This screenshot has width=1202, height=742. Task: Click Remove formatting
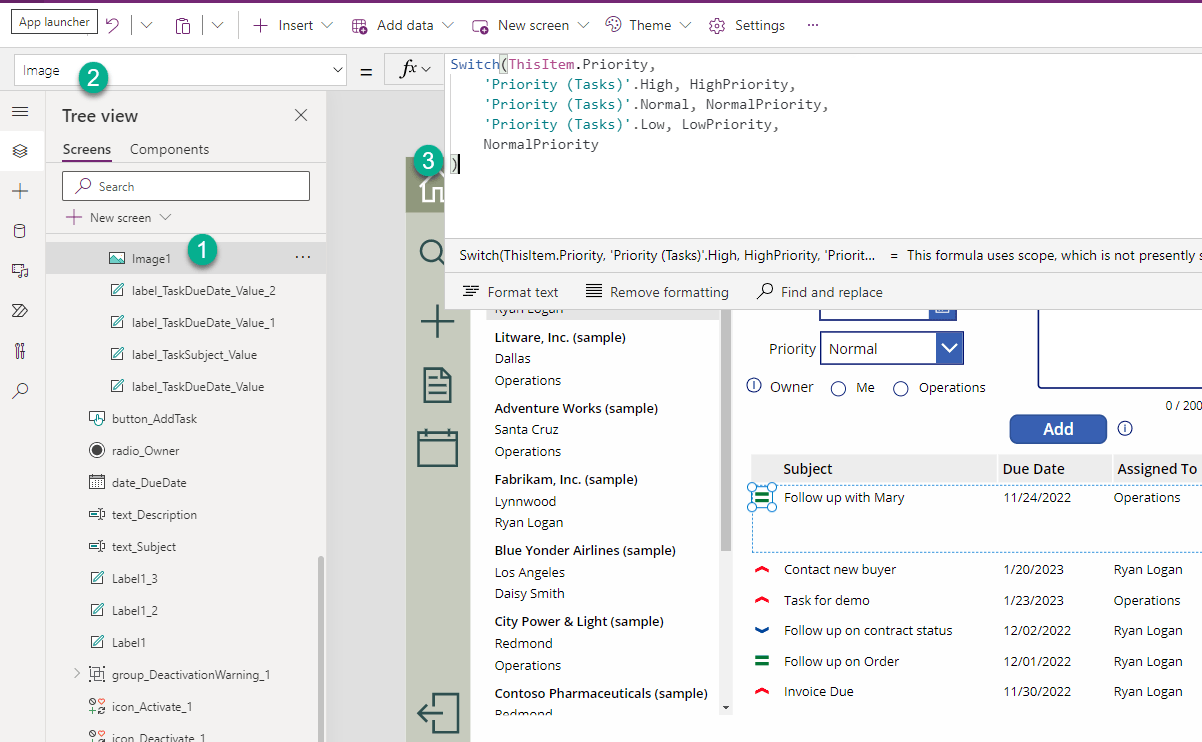[657, 292]
